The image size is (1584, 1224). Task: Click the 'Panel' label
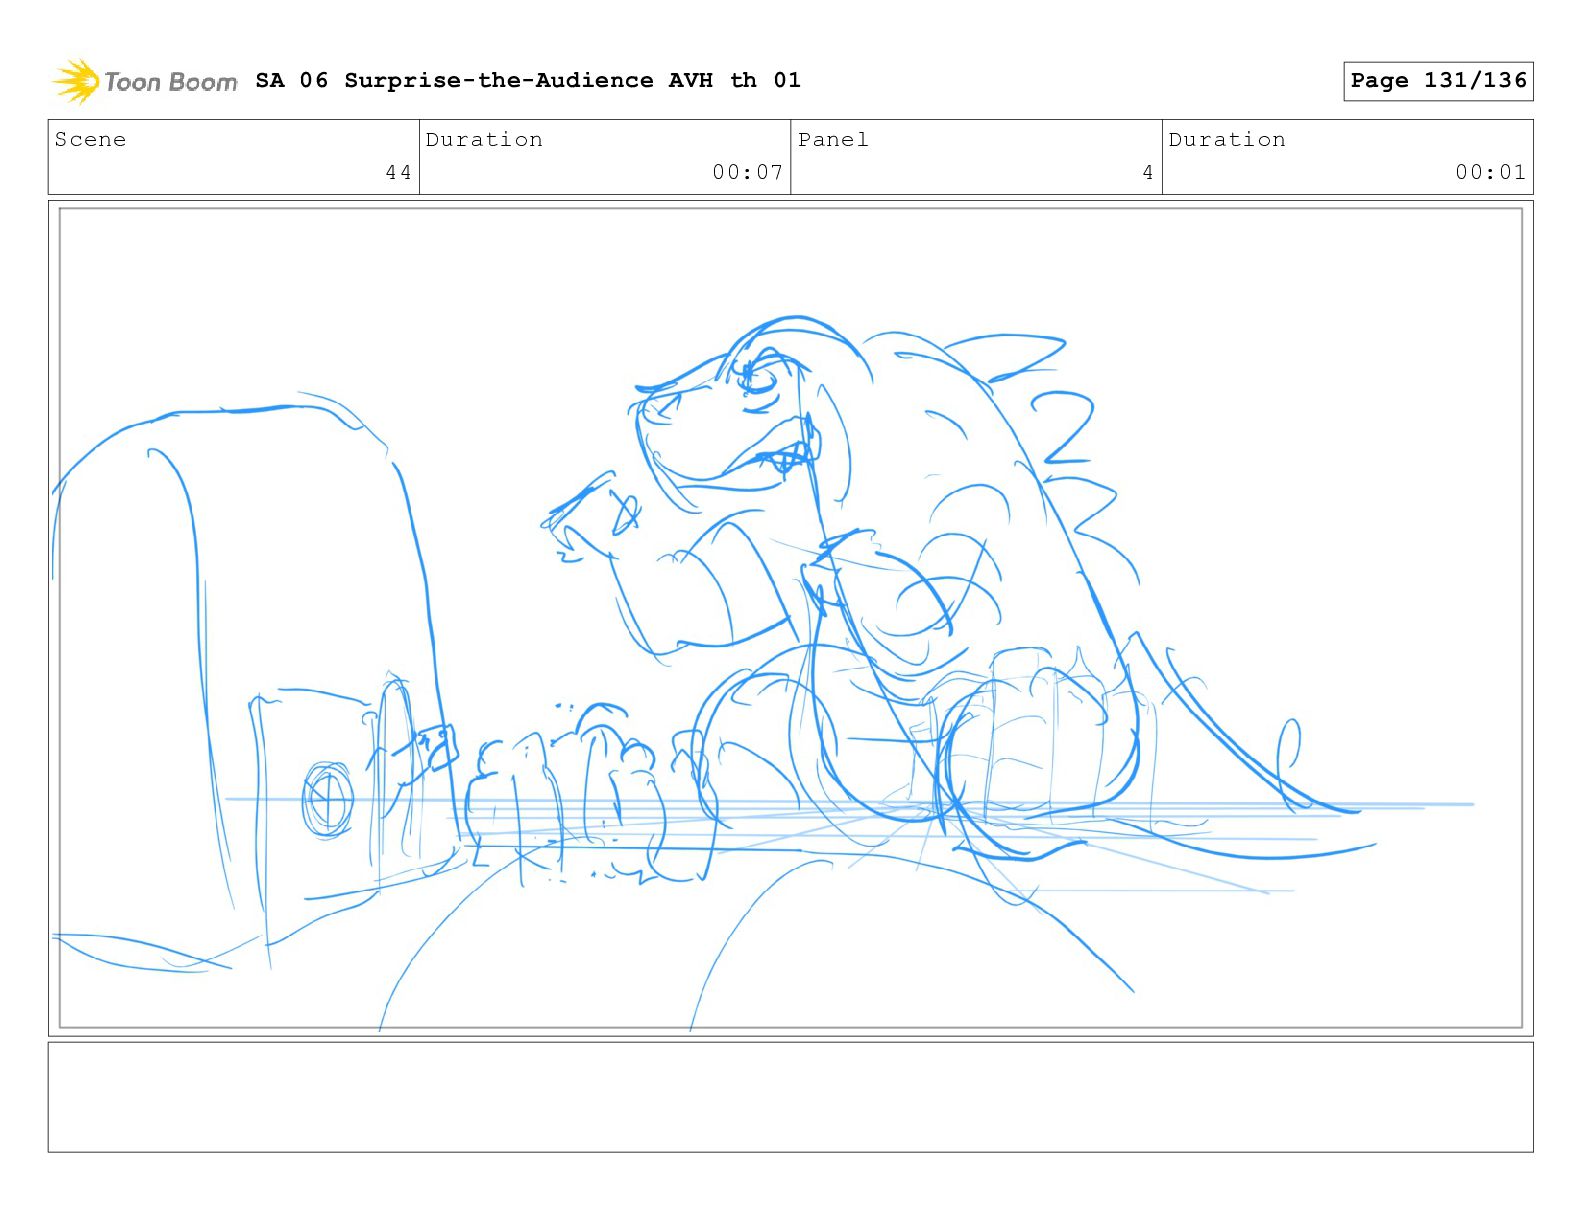[833, 140]
